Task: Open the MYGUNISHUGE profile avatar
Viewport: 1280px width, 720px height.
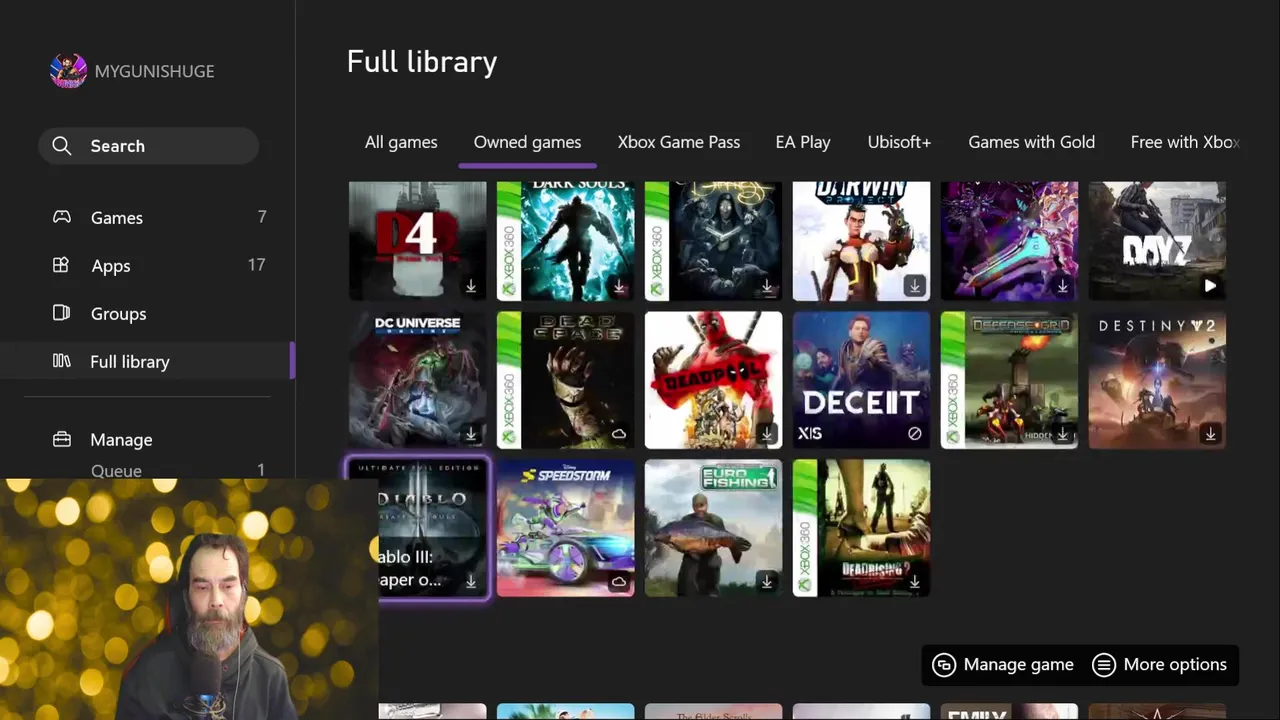Action: pos(69,71)
